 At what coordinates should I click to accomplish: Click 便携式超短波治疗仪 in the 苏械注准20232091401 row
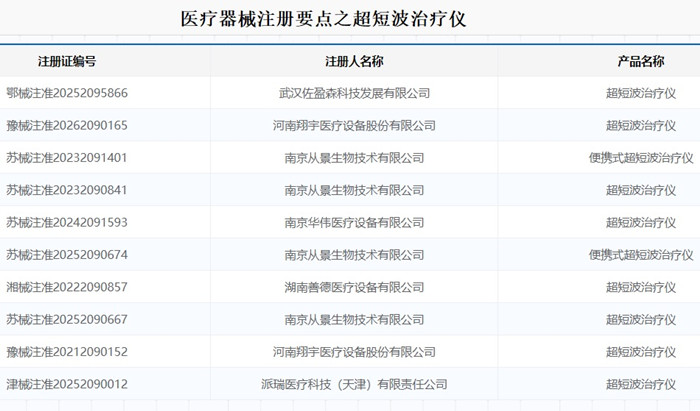point(641,158)
